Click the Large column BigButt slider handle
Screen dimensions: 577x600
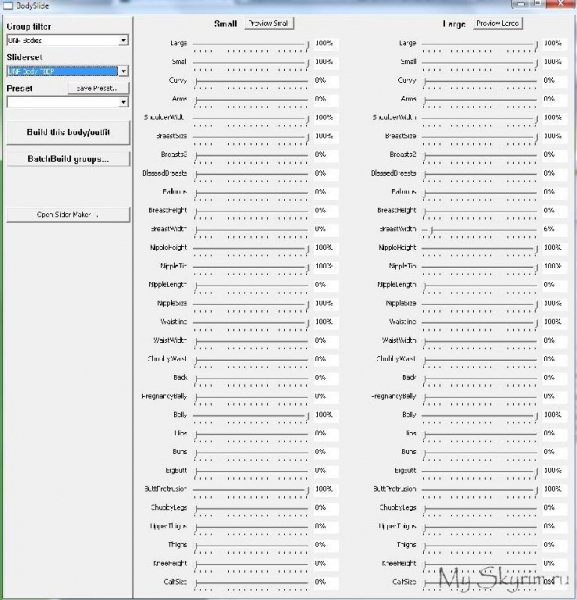point(536,472)
